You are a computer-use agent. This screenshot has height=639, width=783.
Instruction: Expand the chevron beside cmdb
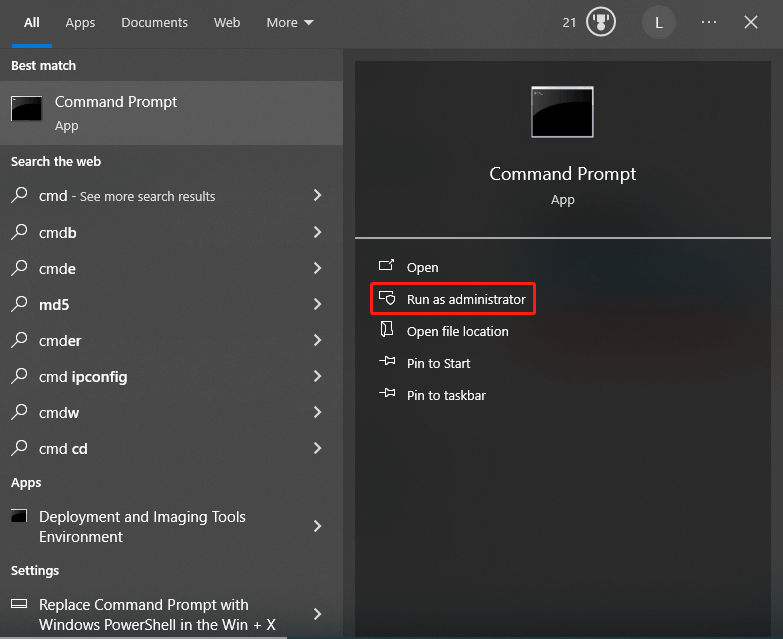click(x=317, y=232)
